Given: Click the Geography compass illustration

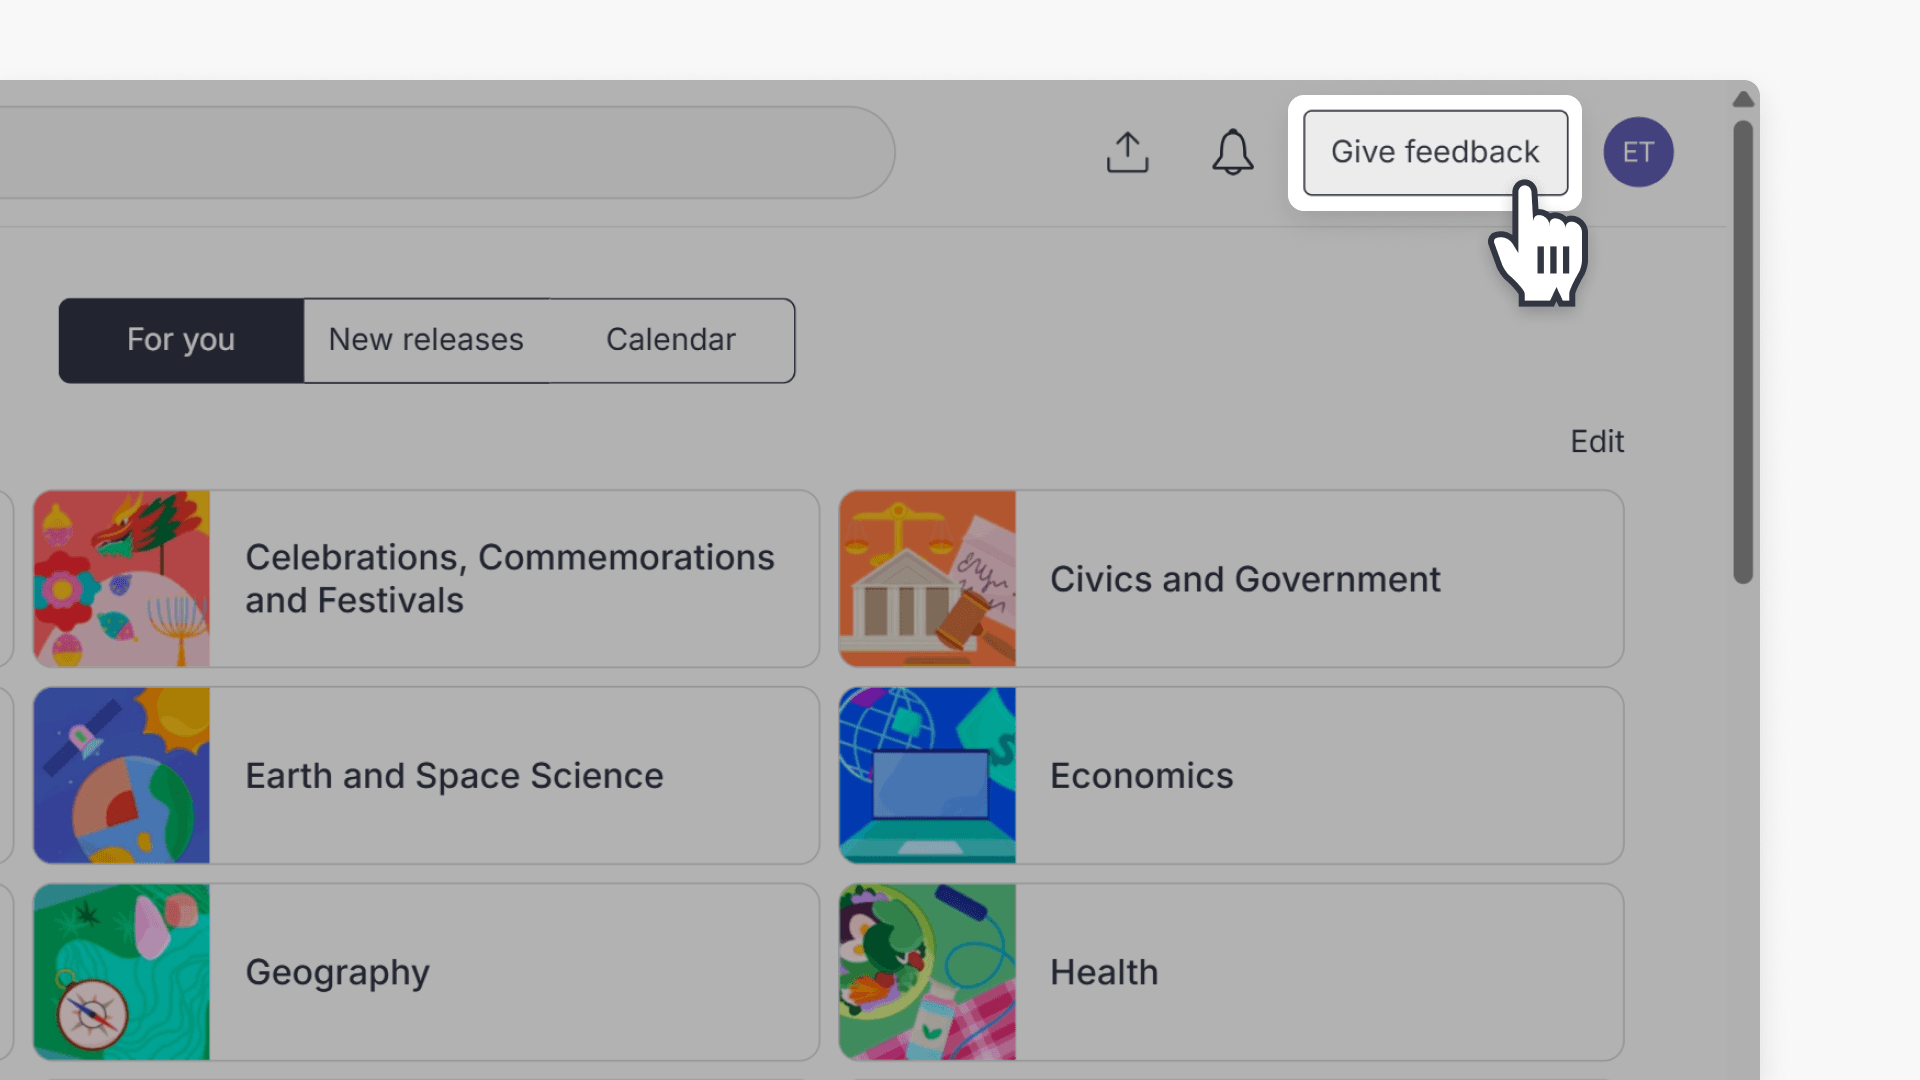Looking at the screenshot, I should click(x=122, y=971).
